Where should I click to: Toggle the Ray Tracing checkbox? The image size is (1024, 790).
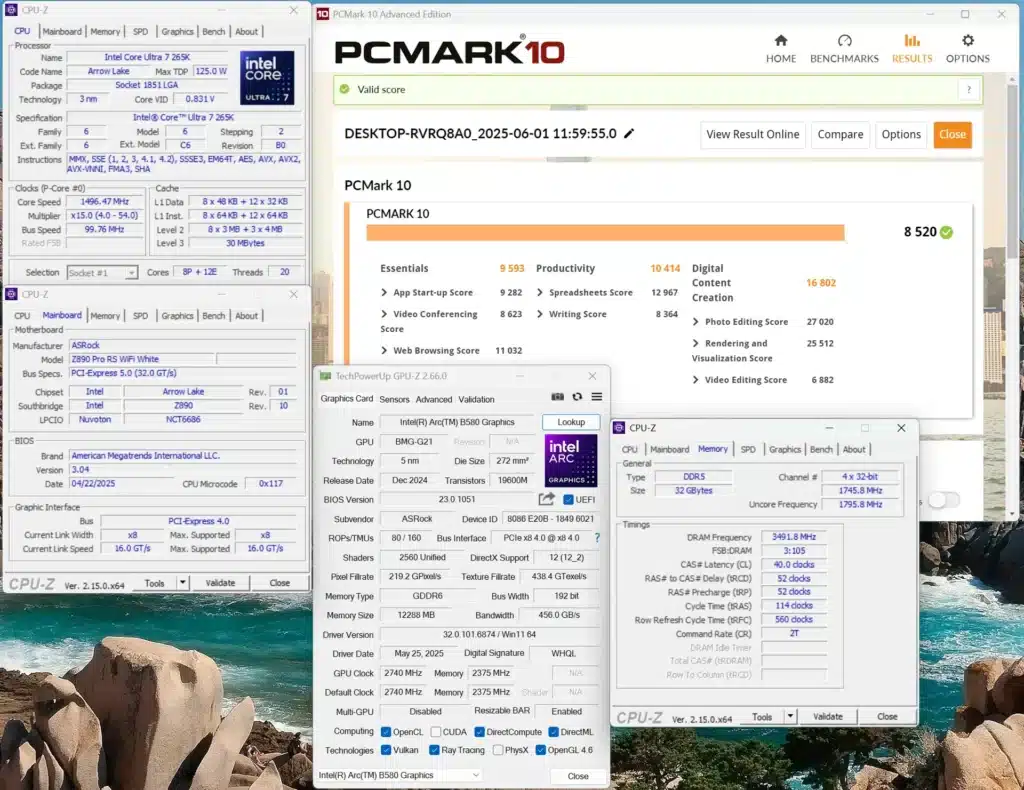click(434, 750)
